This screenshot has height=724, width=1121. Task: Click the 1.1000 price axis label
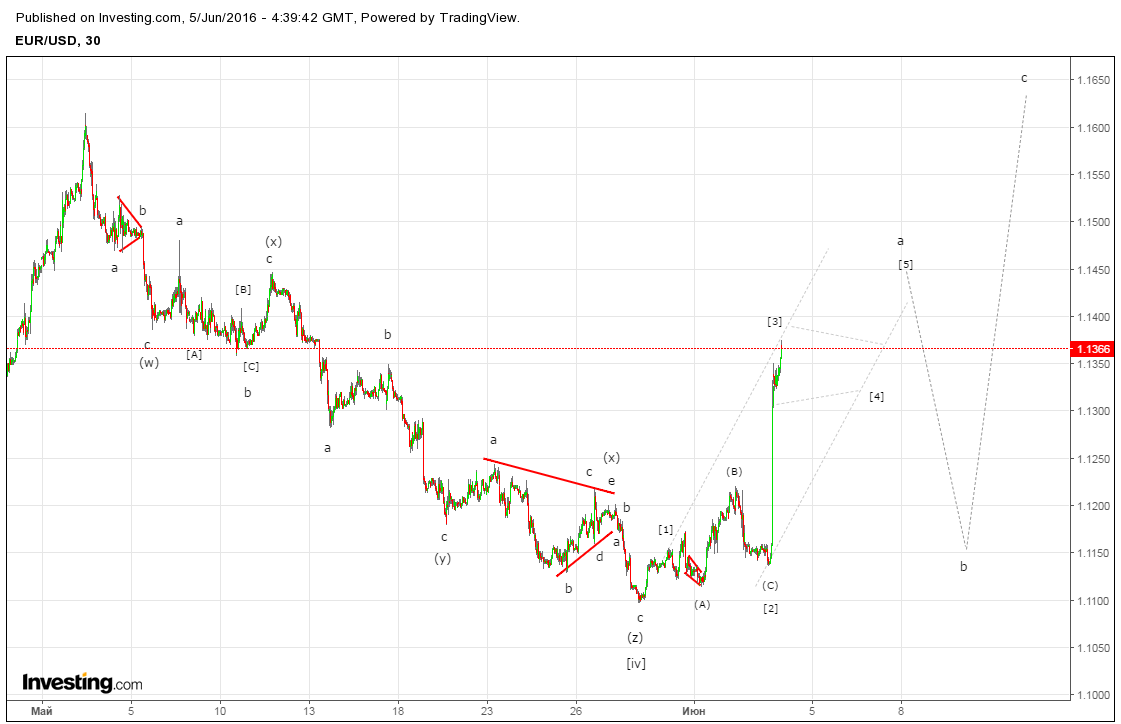(x=1094, y=695)
